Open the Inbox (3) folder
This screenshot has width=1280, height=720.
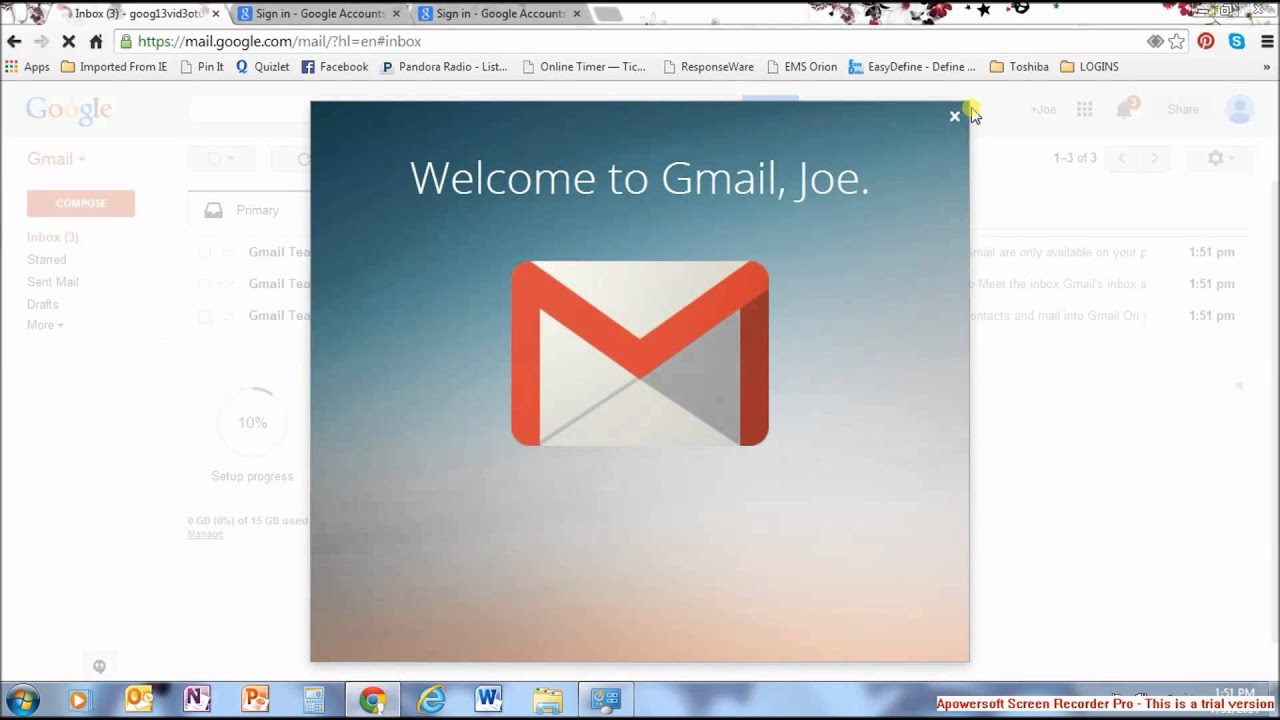(x=53, y=237)
